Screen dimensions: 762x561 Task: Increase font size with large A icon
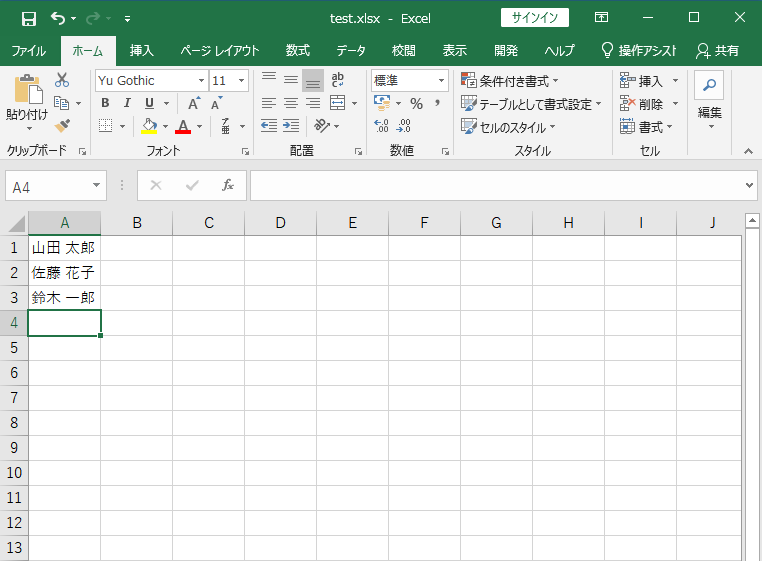click(x=194, y=103)
